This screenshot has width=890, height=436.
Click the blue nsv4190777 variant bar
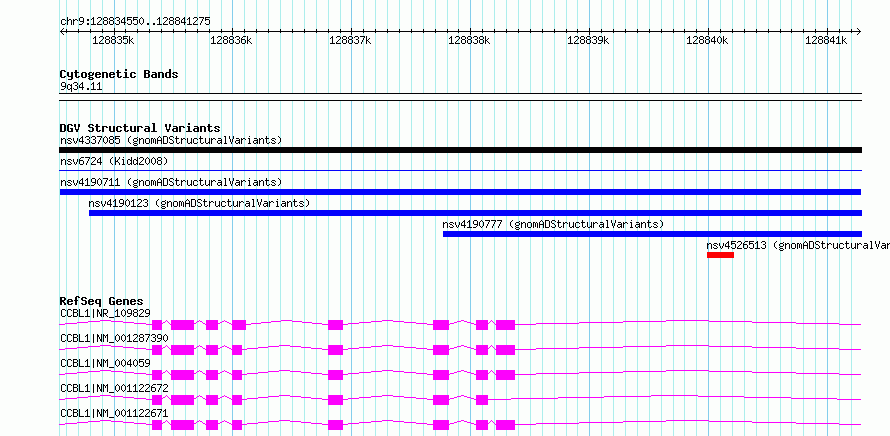point(652,234)
